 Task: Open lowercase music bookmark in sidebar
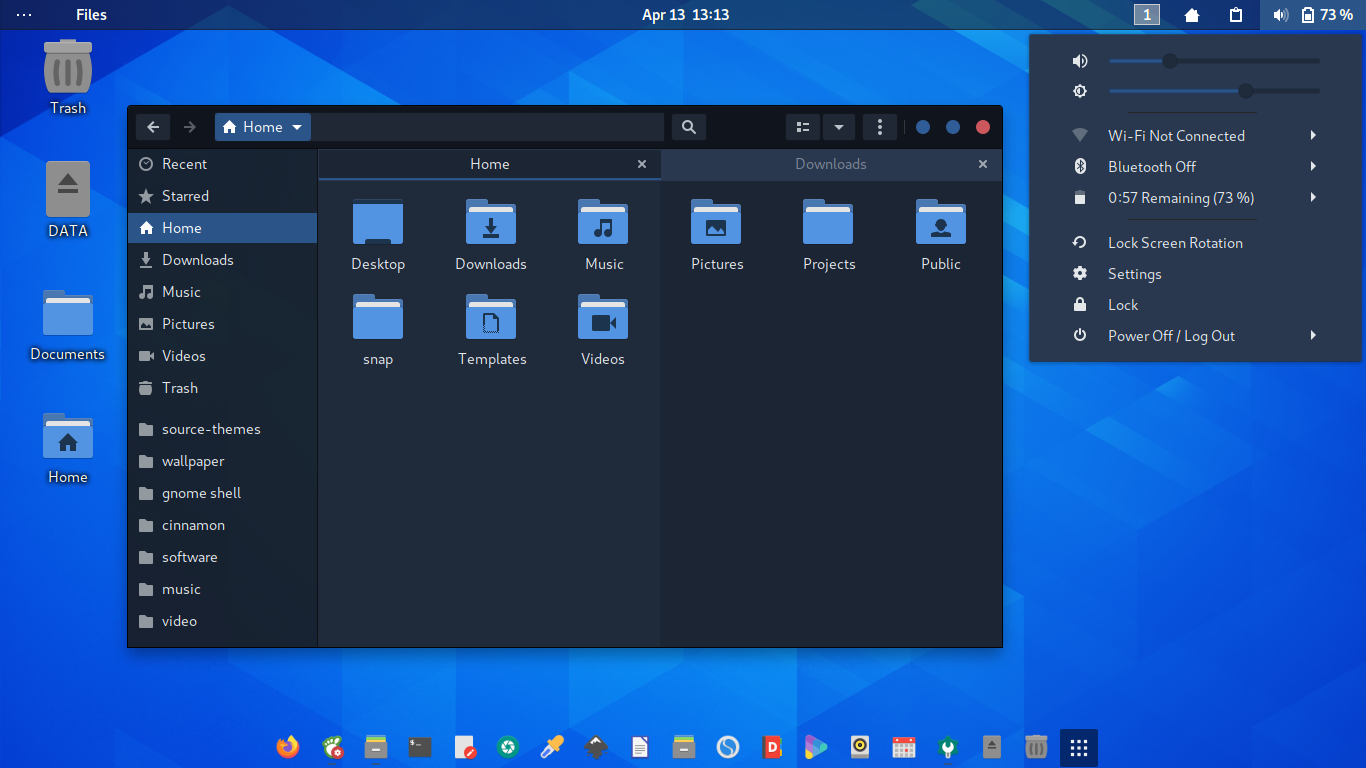[222, 589]
